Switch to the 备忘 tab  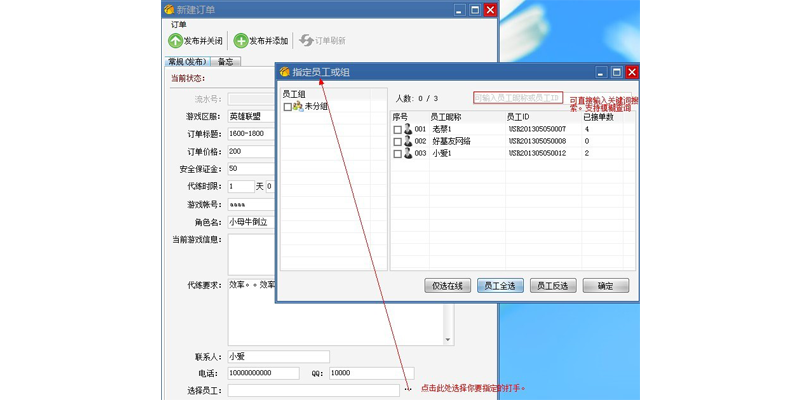pos(226,62)
